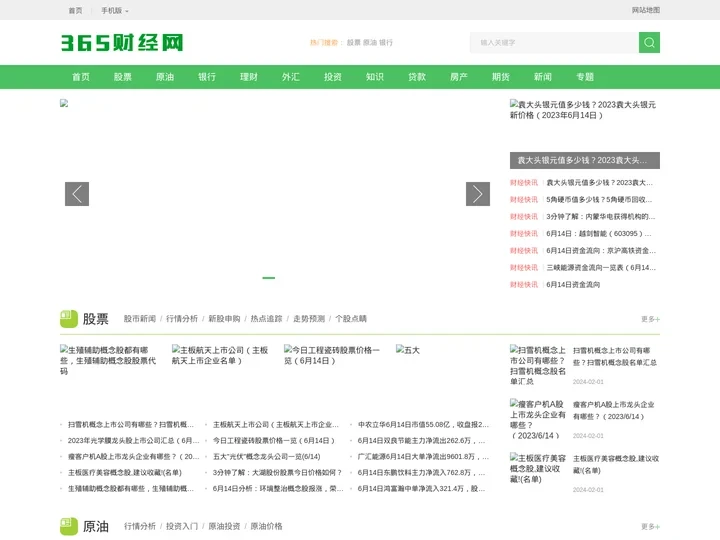Click hot search term 原油
720x540 pixels.
(x=370, y=43)
